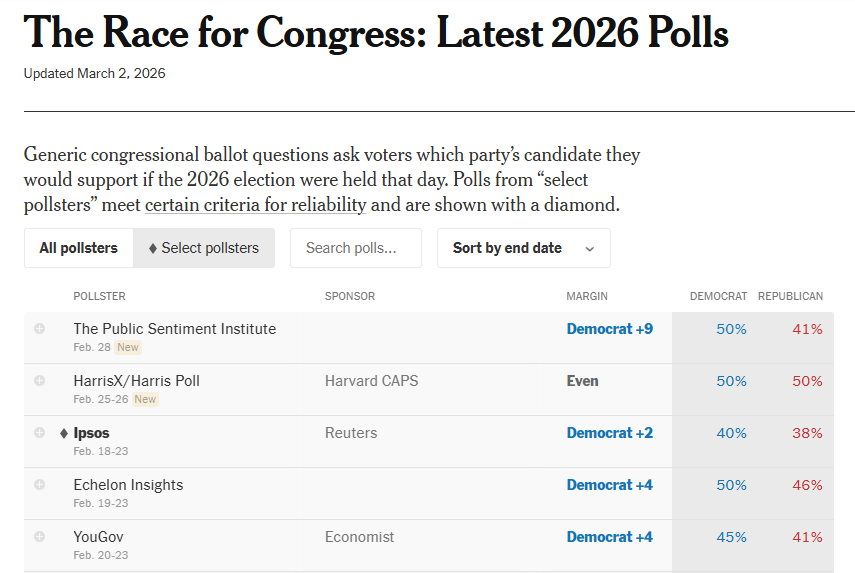Expand The Public Sentiment Institute row plus icon
The image size is (855, 573).
(x=39, y=328)
